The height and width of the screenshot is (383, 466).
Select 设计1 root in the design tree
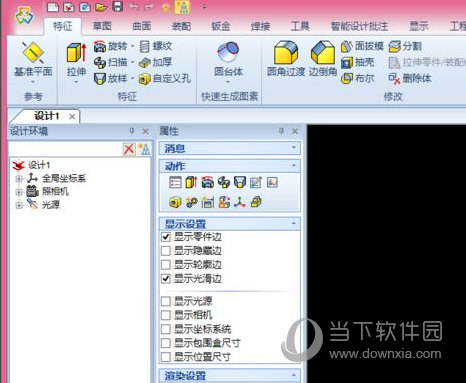[39, 165]
